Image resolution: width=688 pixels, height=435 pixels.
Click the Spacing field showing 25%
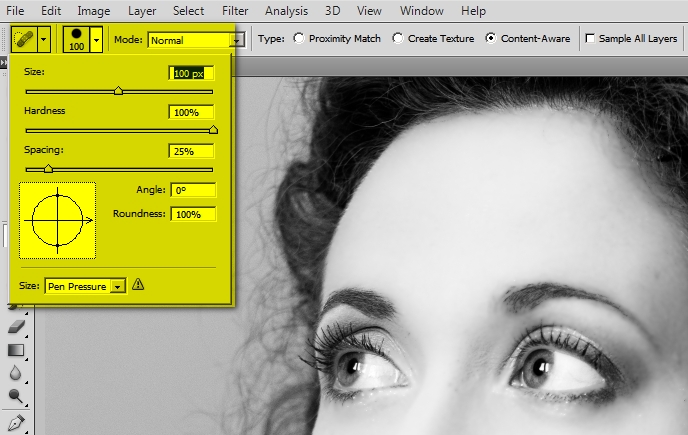point(191,151)
